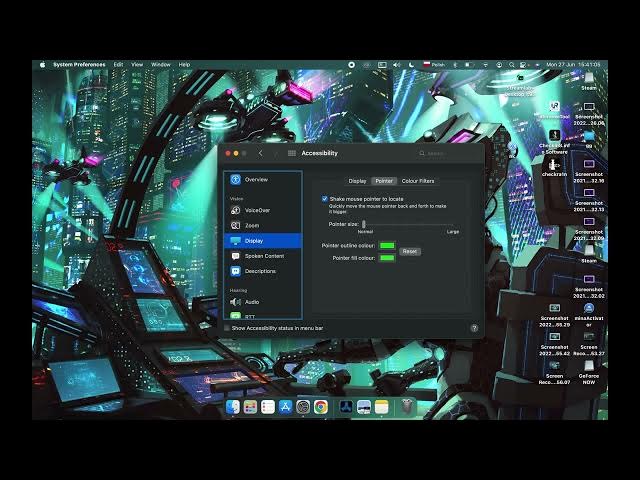640x480 pixels.
Task: Open Spotlight search in the menu bar
Action: (511, 65)
